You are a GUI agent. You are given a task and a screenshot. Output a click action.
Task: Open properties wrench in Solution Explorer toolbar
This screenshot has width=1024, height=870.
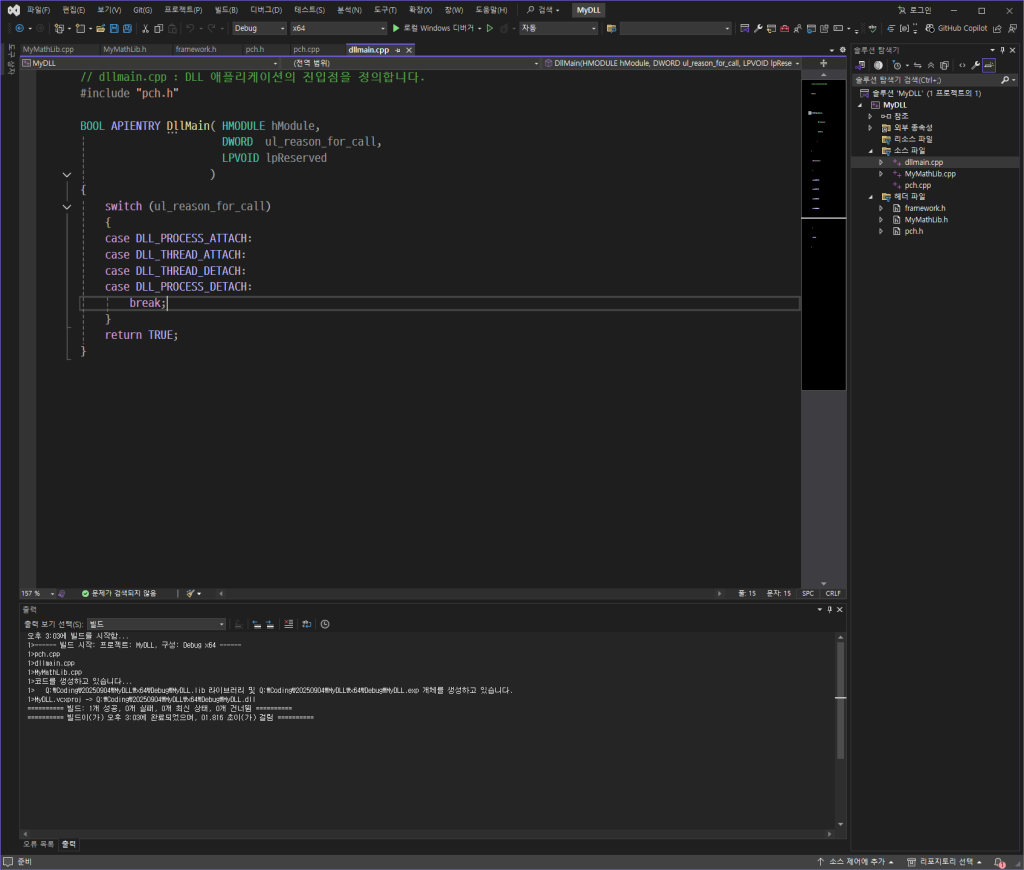coord(975,65)
